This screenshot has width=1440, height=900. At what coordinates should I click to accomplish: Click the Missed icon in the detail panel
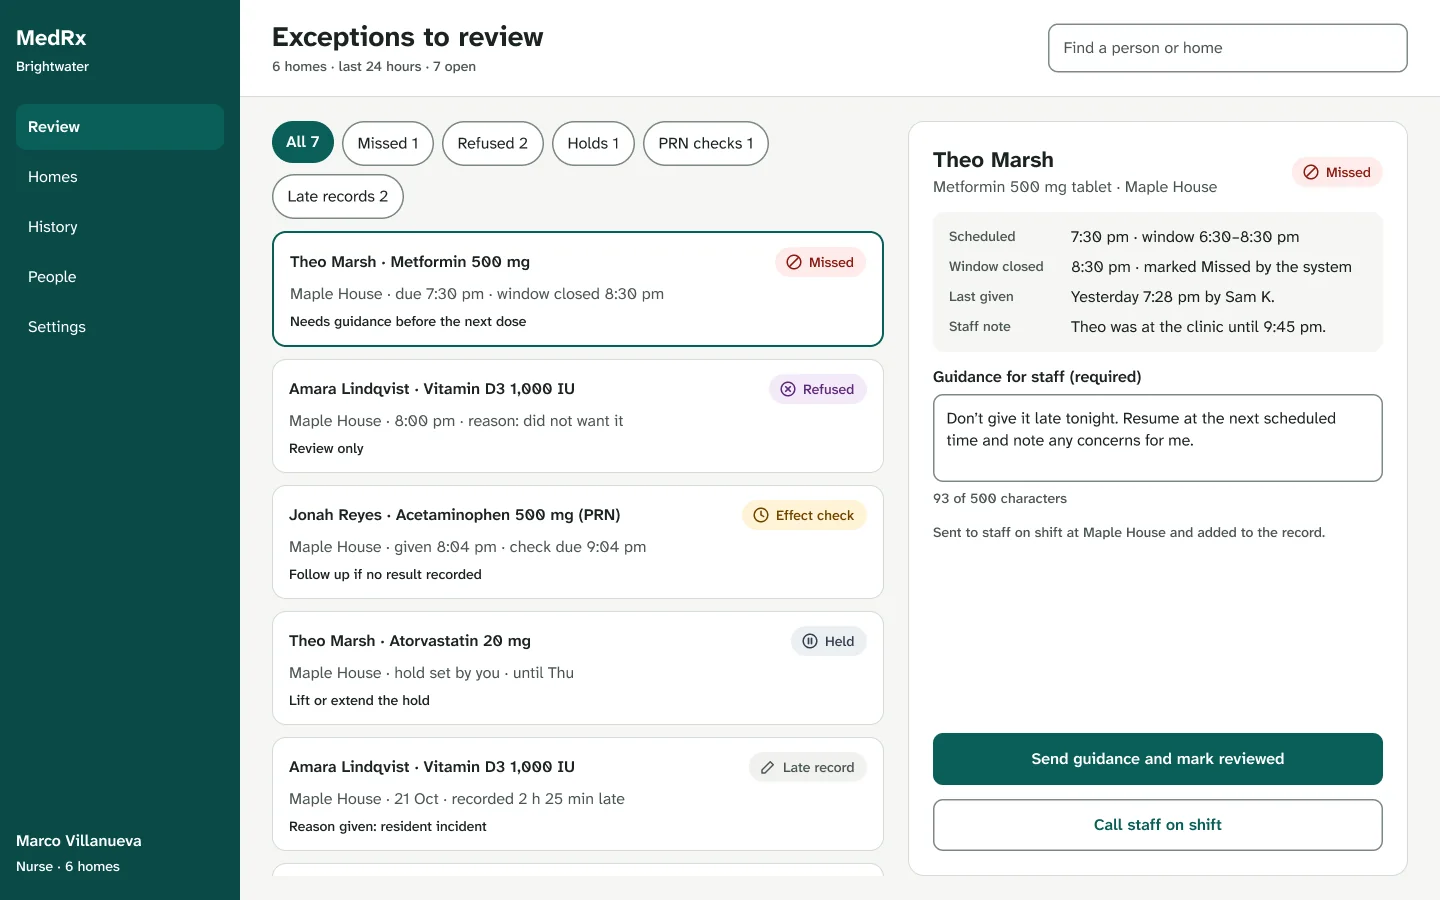1311,172
